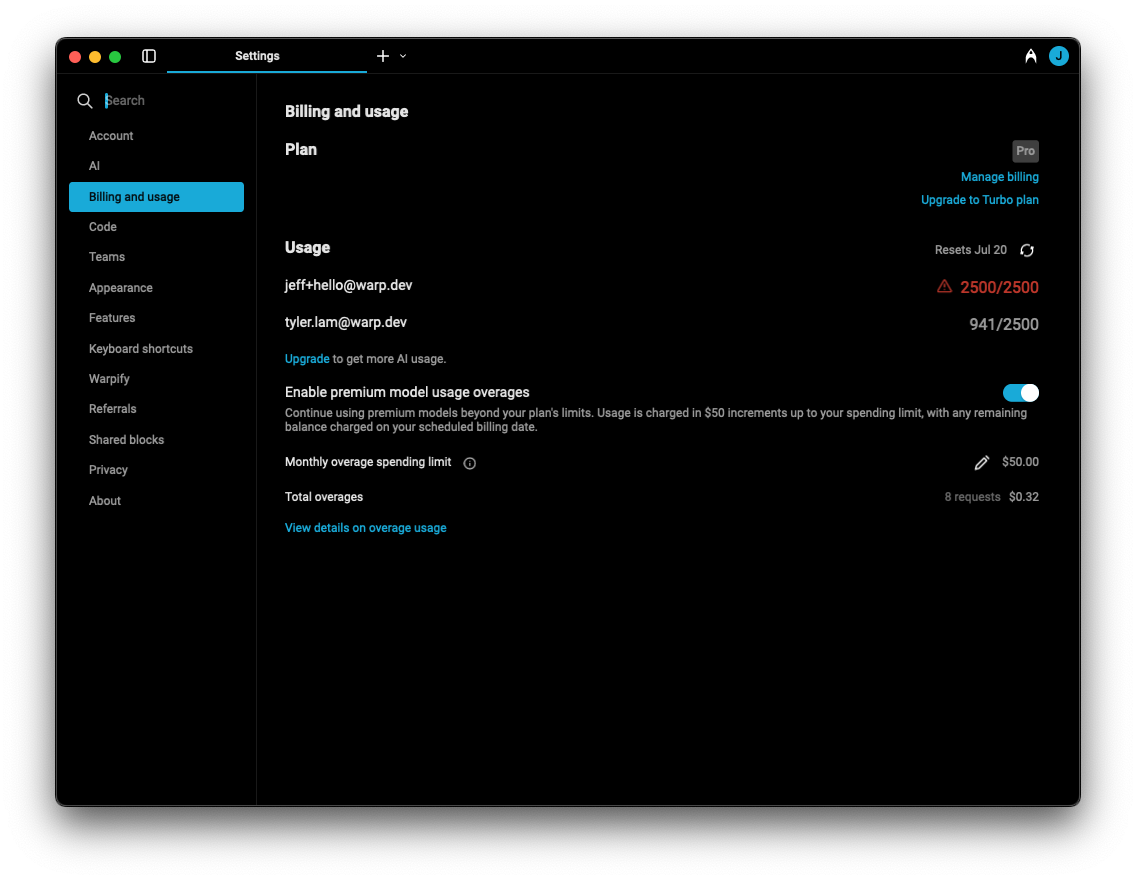The height and width of the screenshot is (880, 1136).
Task: Select the AI settings section
Action: pos(94,166)
